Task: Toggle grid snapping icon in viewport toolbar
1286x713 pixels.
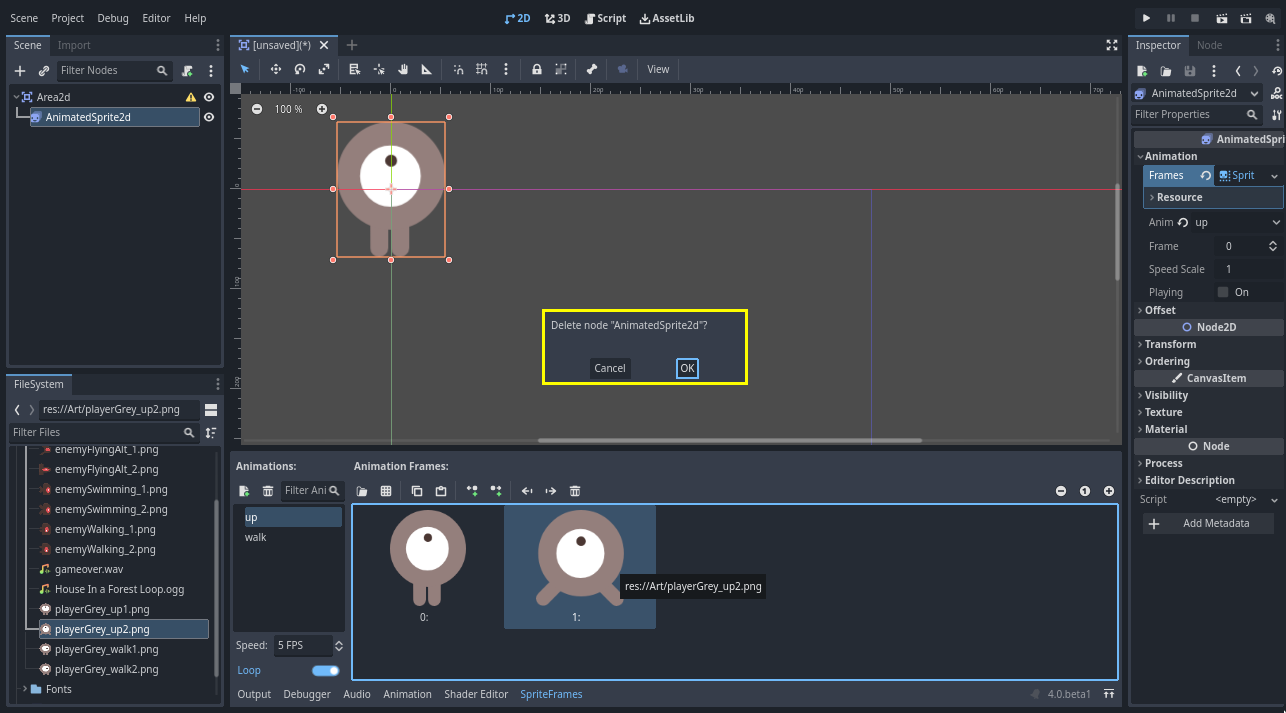Action: click(x=482, y=69)
